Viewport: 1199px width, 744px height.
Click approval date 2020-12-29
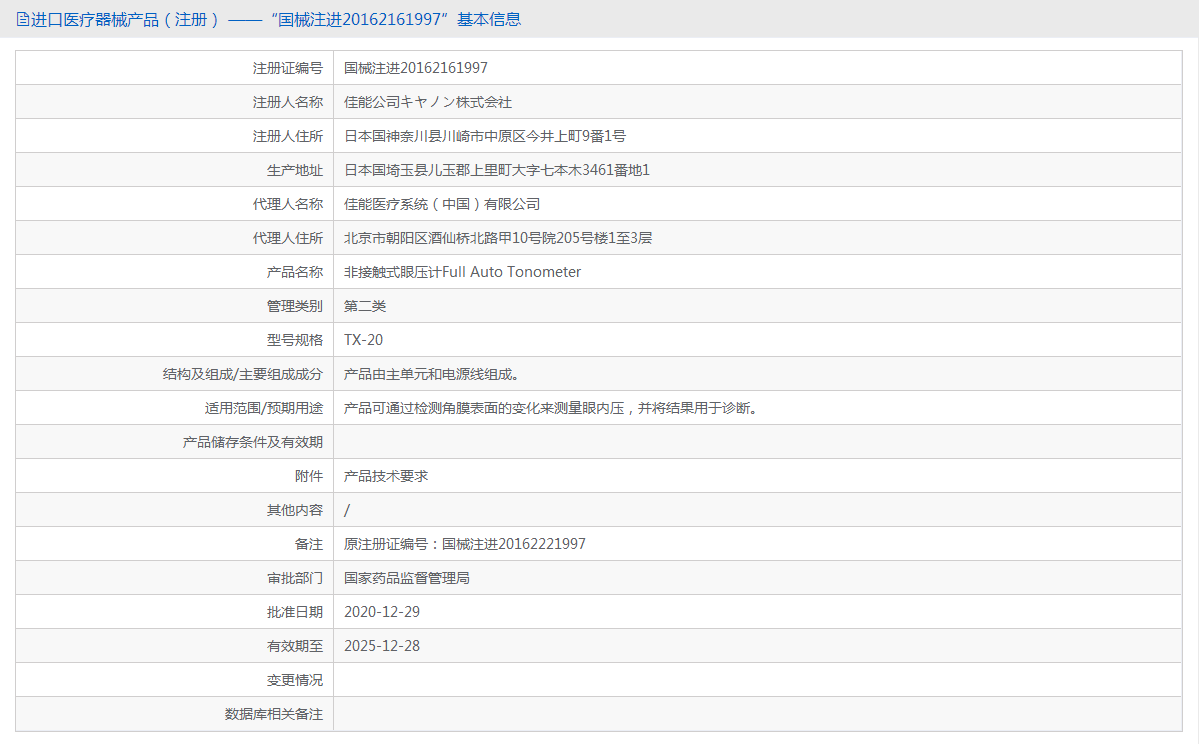pyautogui.click(x=382, y=612)
